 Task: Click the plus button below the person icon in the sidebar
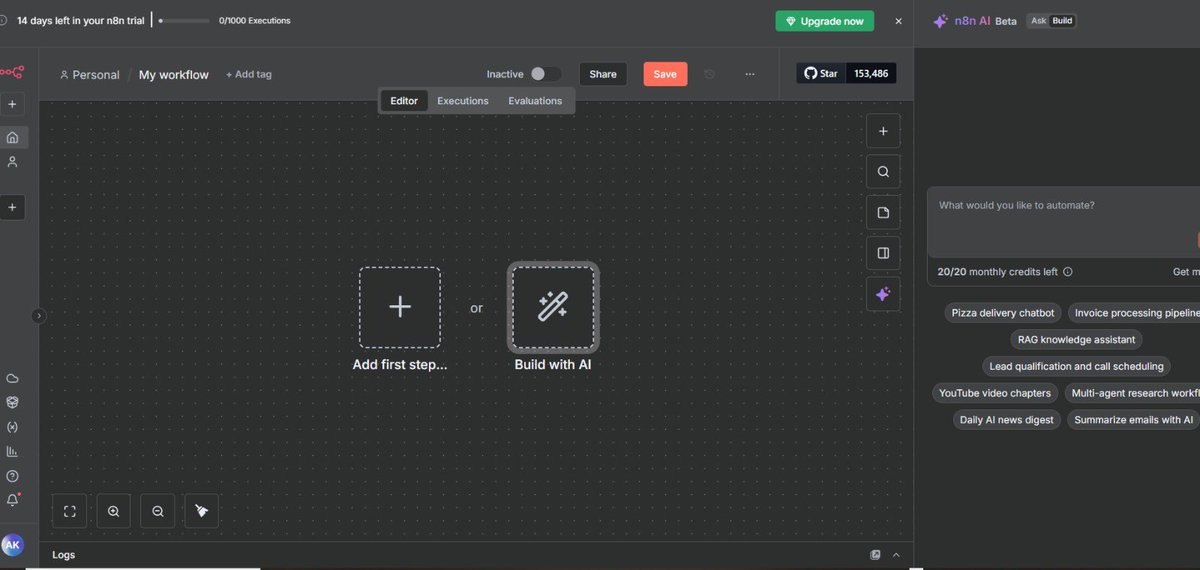tap(12, 207)
